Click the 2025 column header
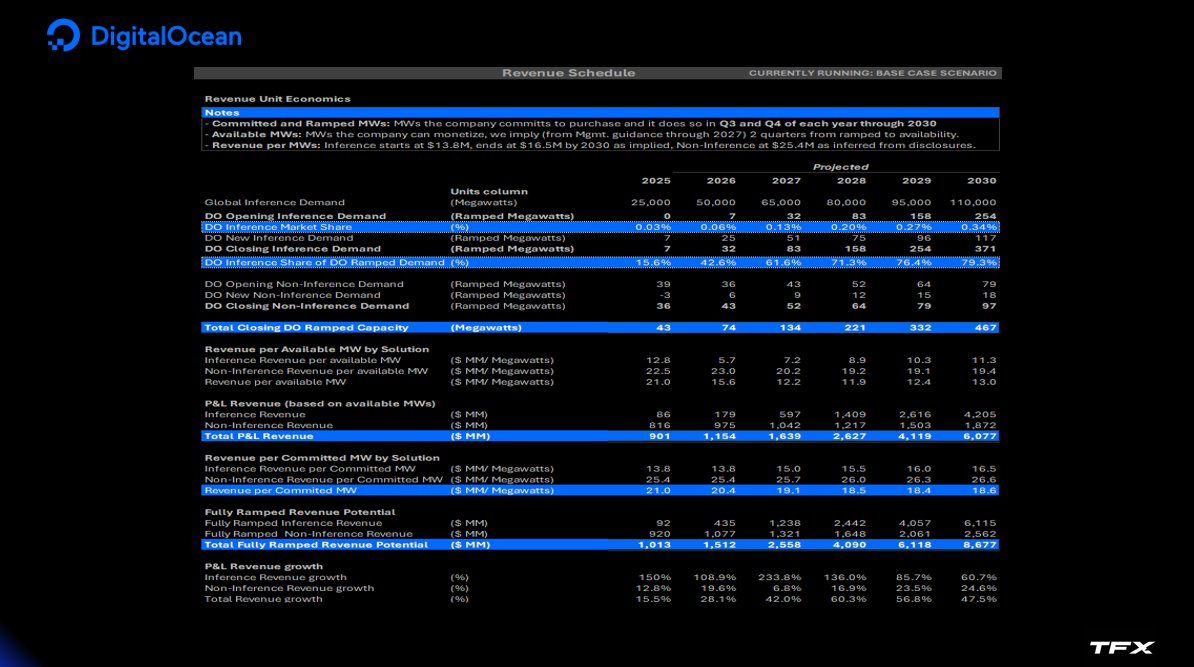The width and height of the screenshot is (1194, 667). [x=656, y=180]
